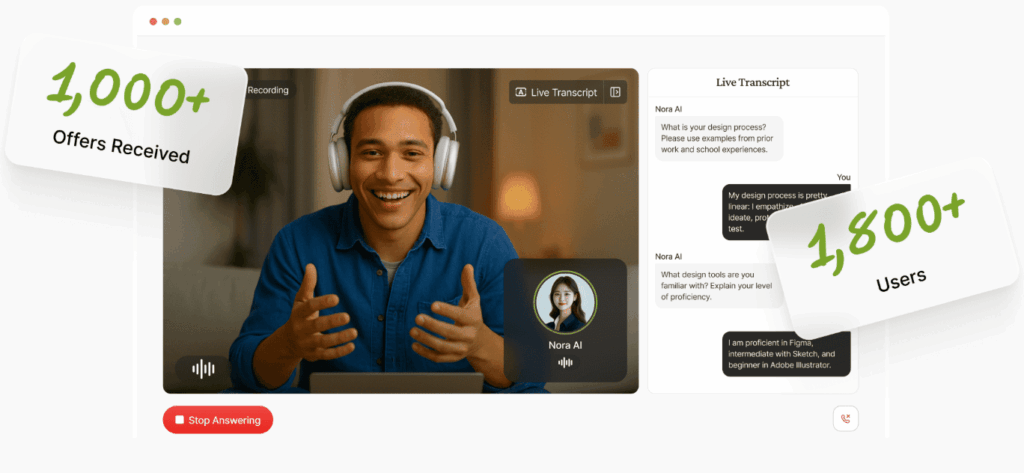
Task: Click the green window maximize dot
Action: coord(178,21)
